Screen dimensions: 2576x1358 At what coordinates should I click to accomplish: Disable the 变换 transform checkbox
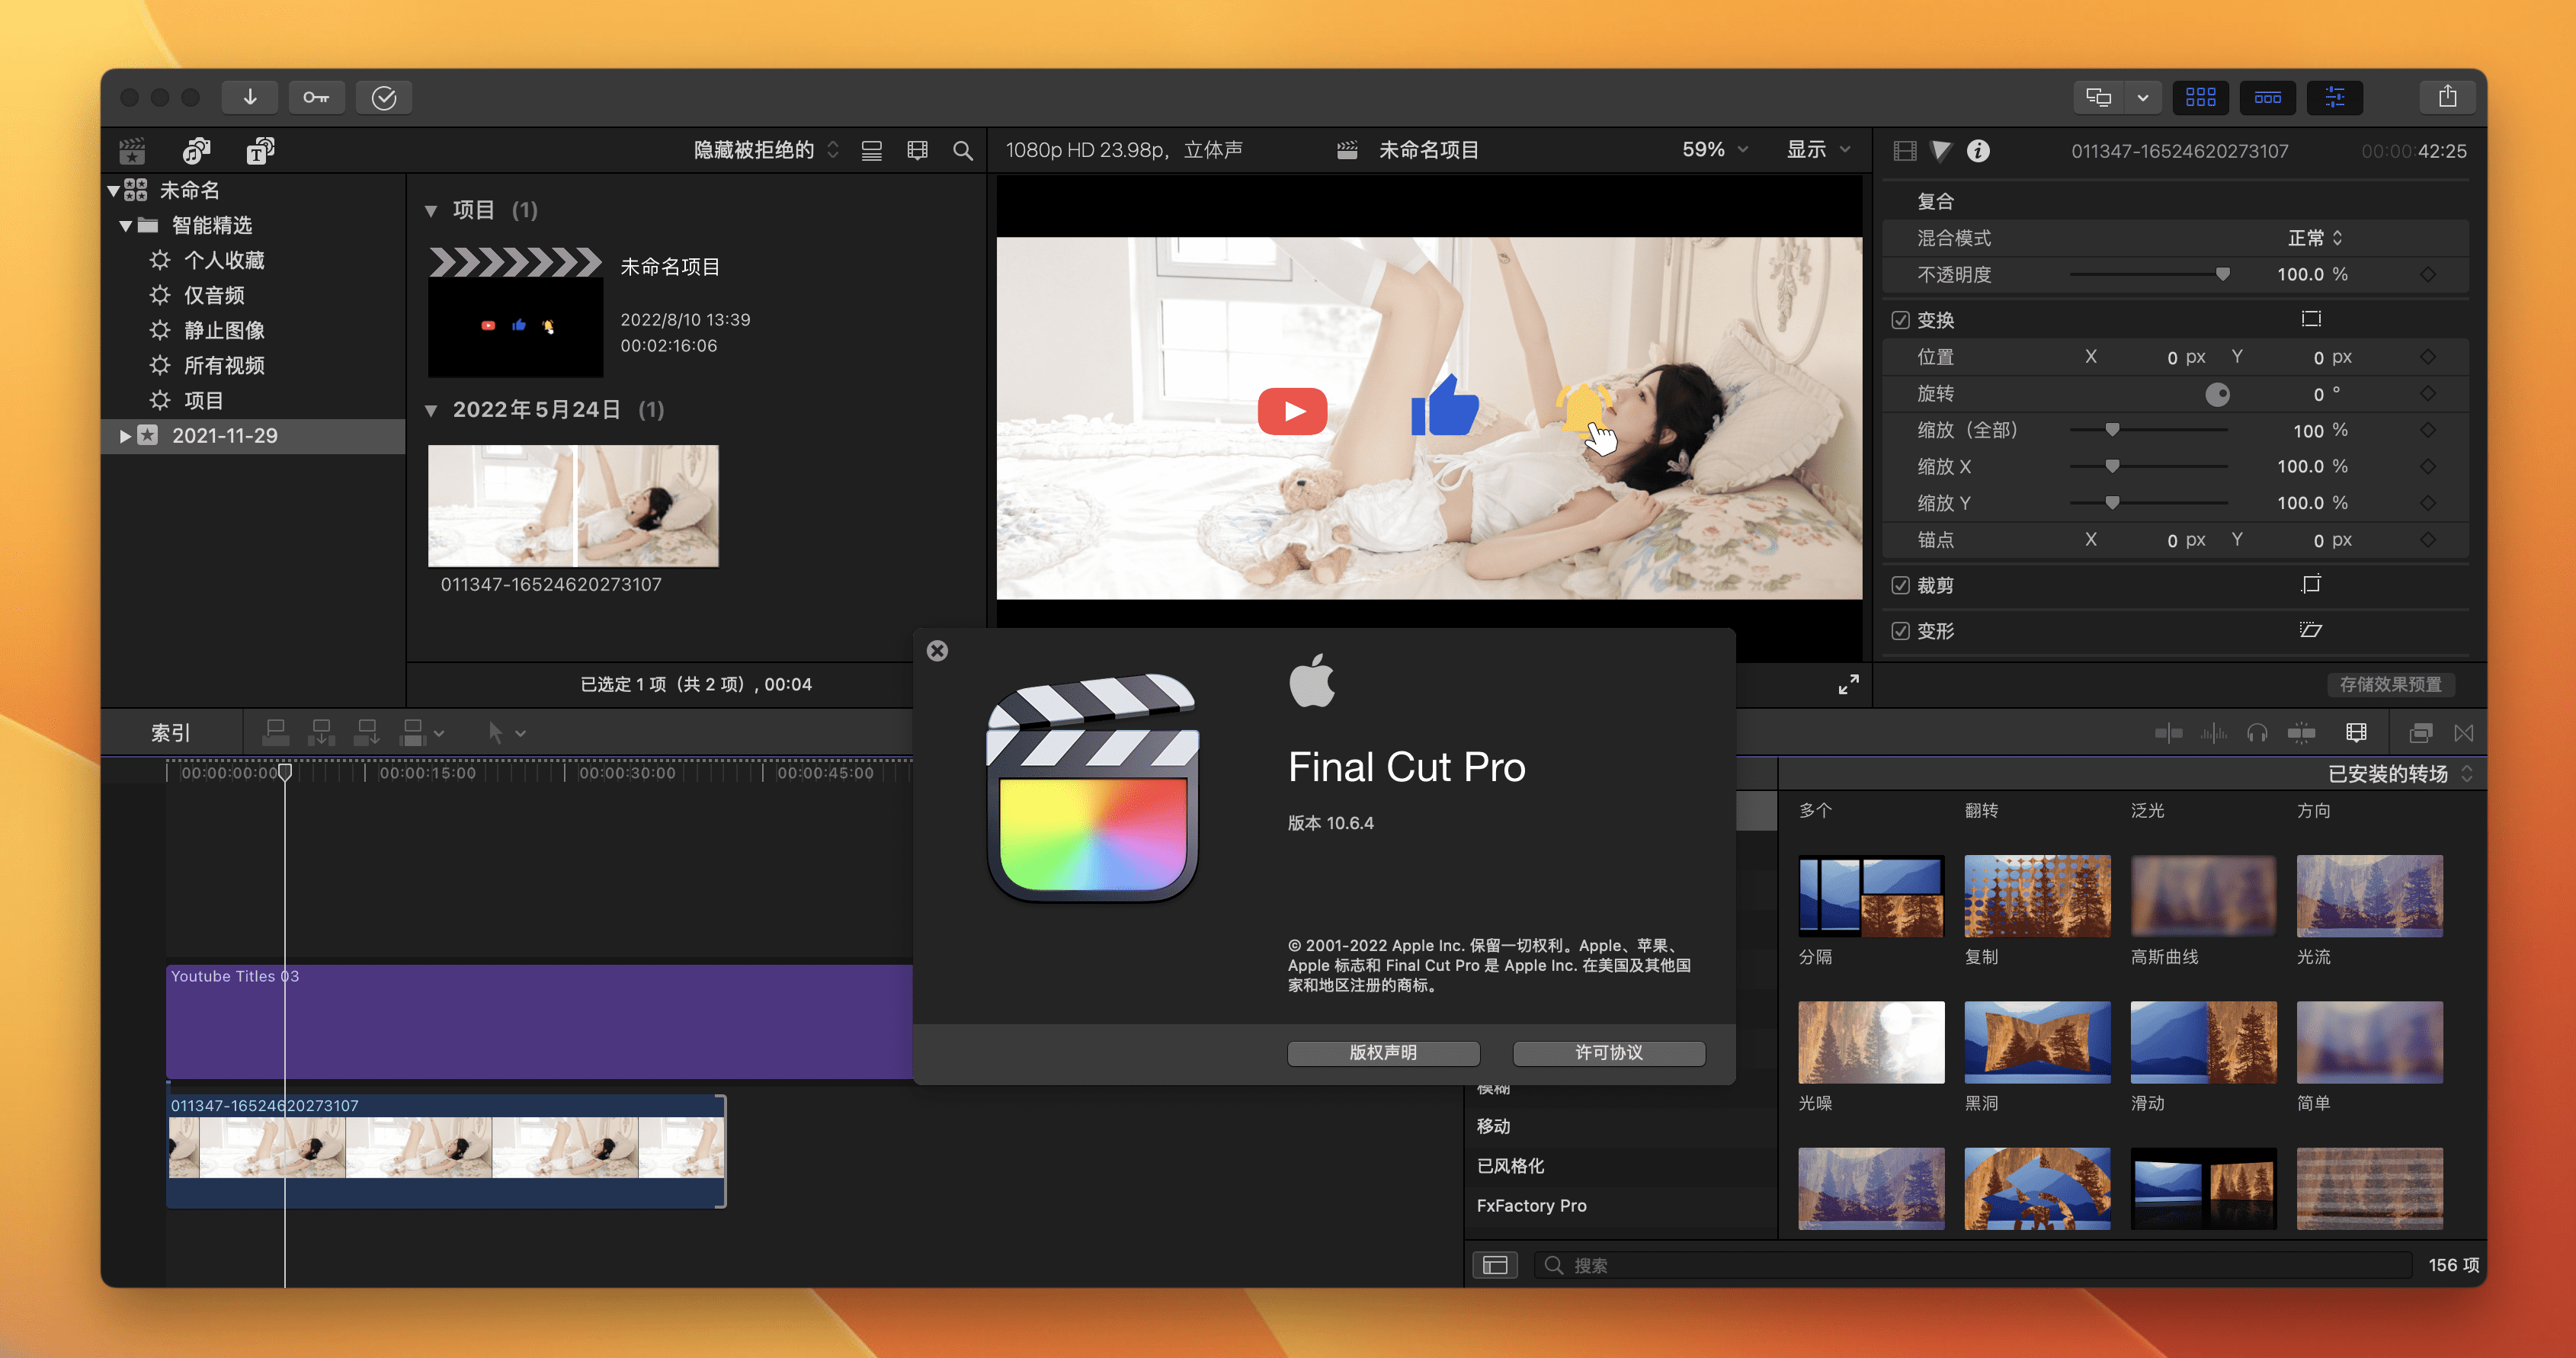1900,320
